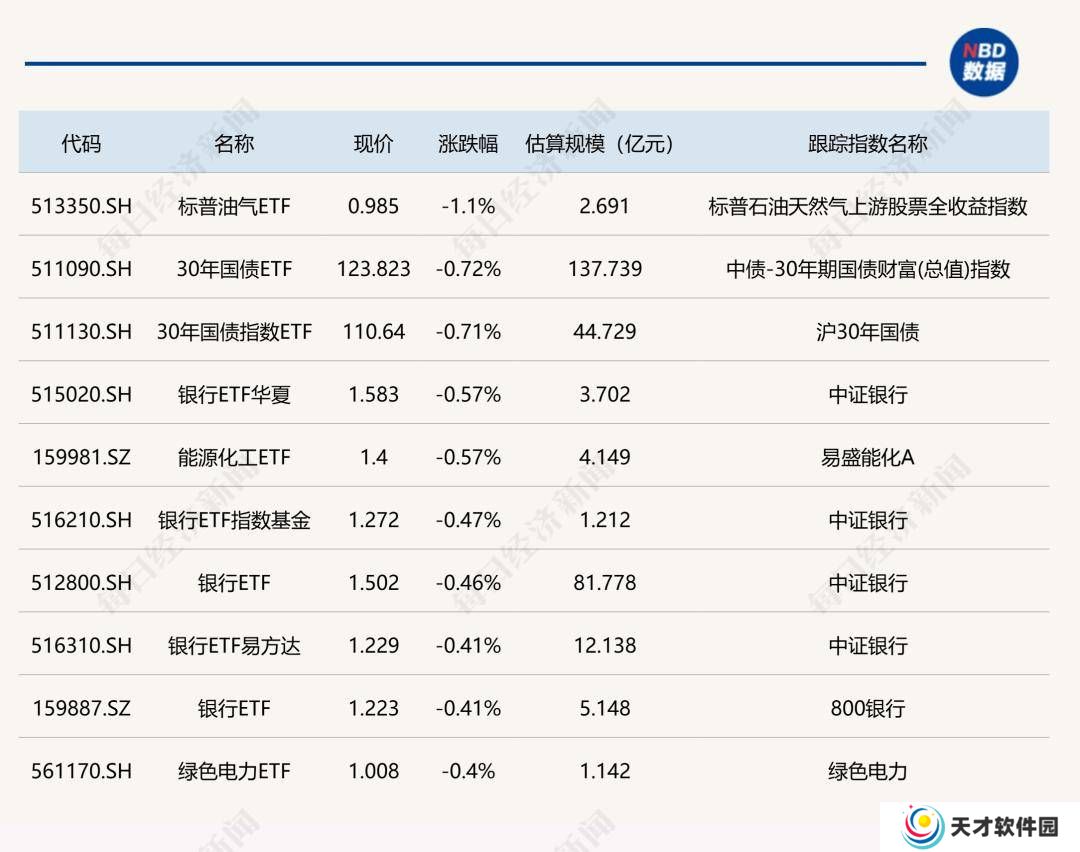
Task: Select the 银行ETF易方达 name cell
Action: 234,645
